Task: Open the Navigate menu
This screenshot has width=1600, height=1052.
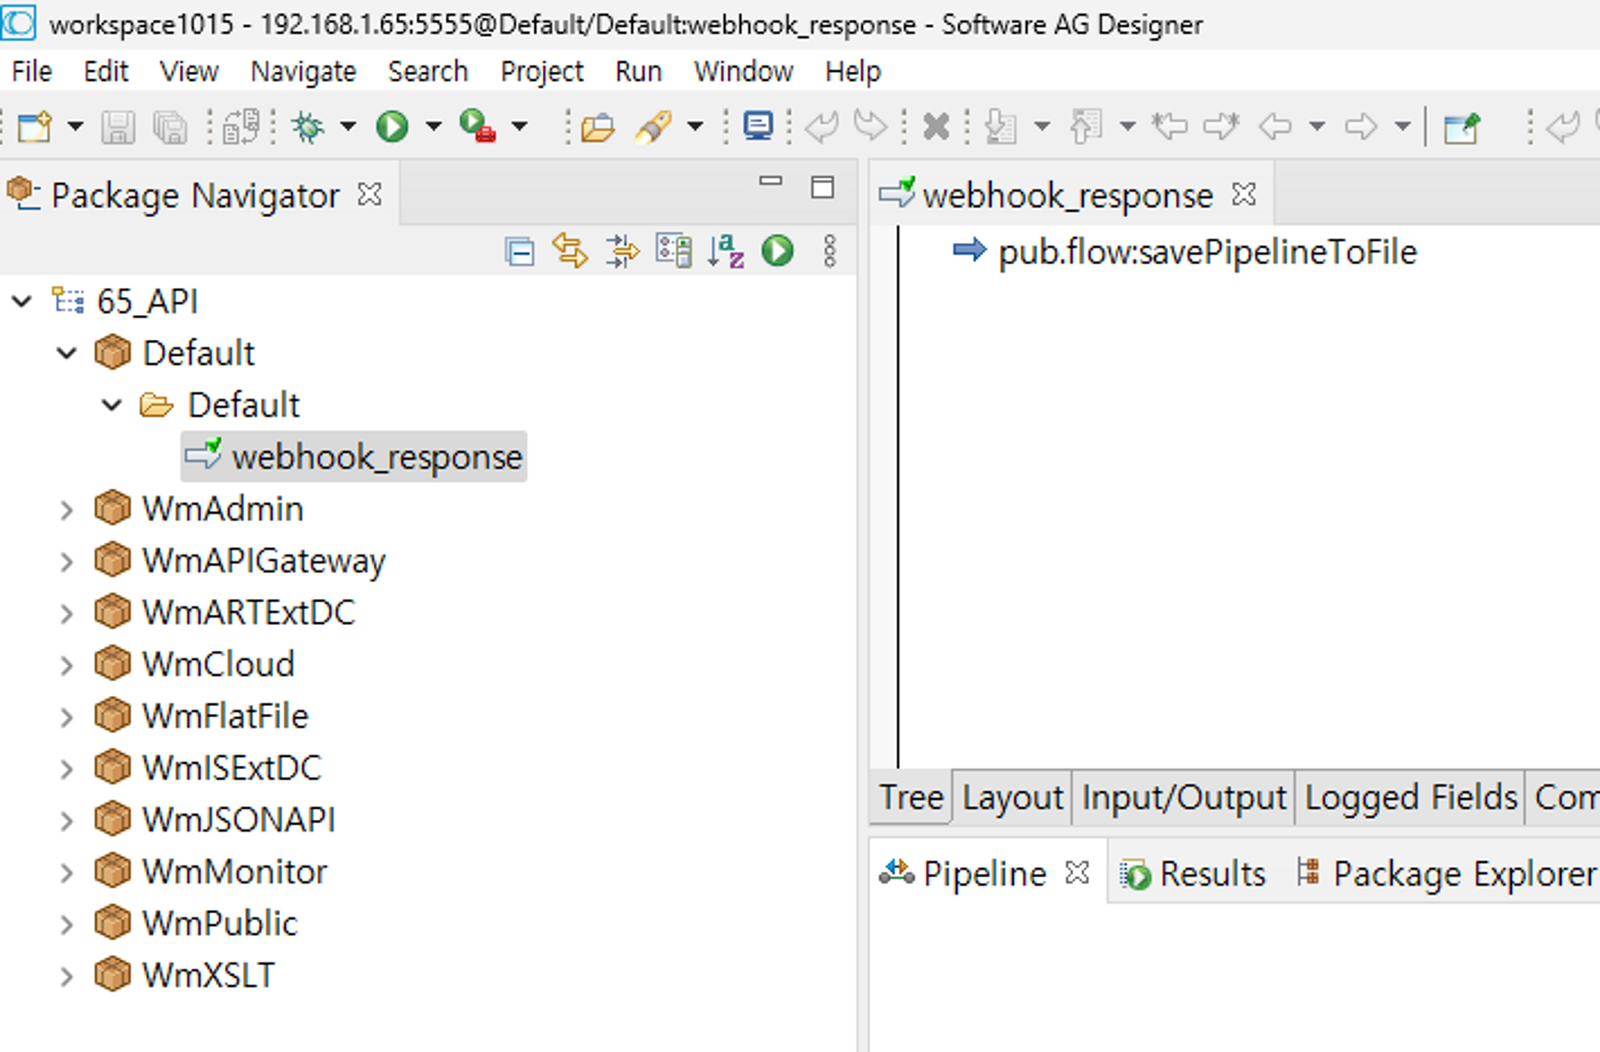Action: point(303,72)
